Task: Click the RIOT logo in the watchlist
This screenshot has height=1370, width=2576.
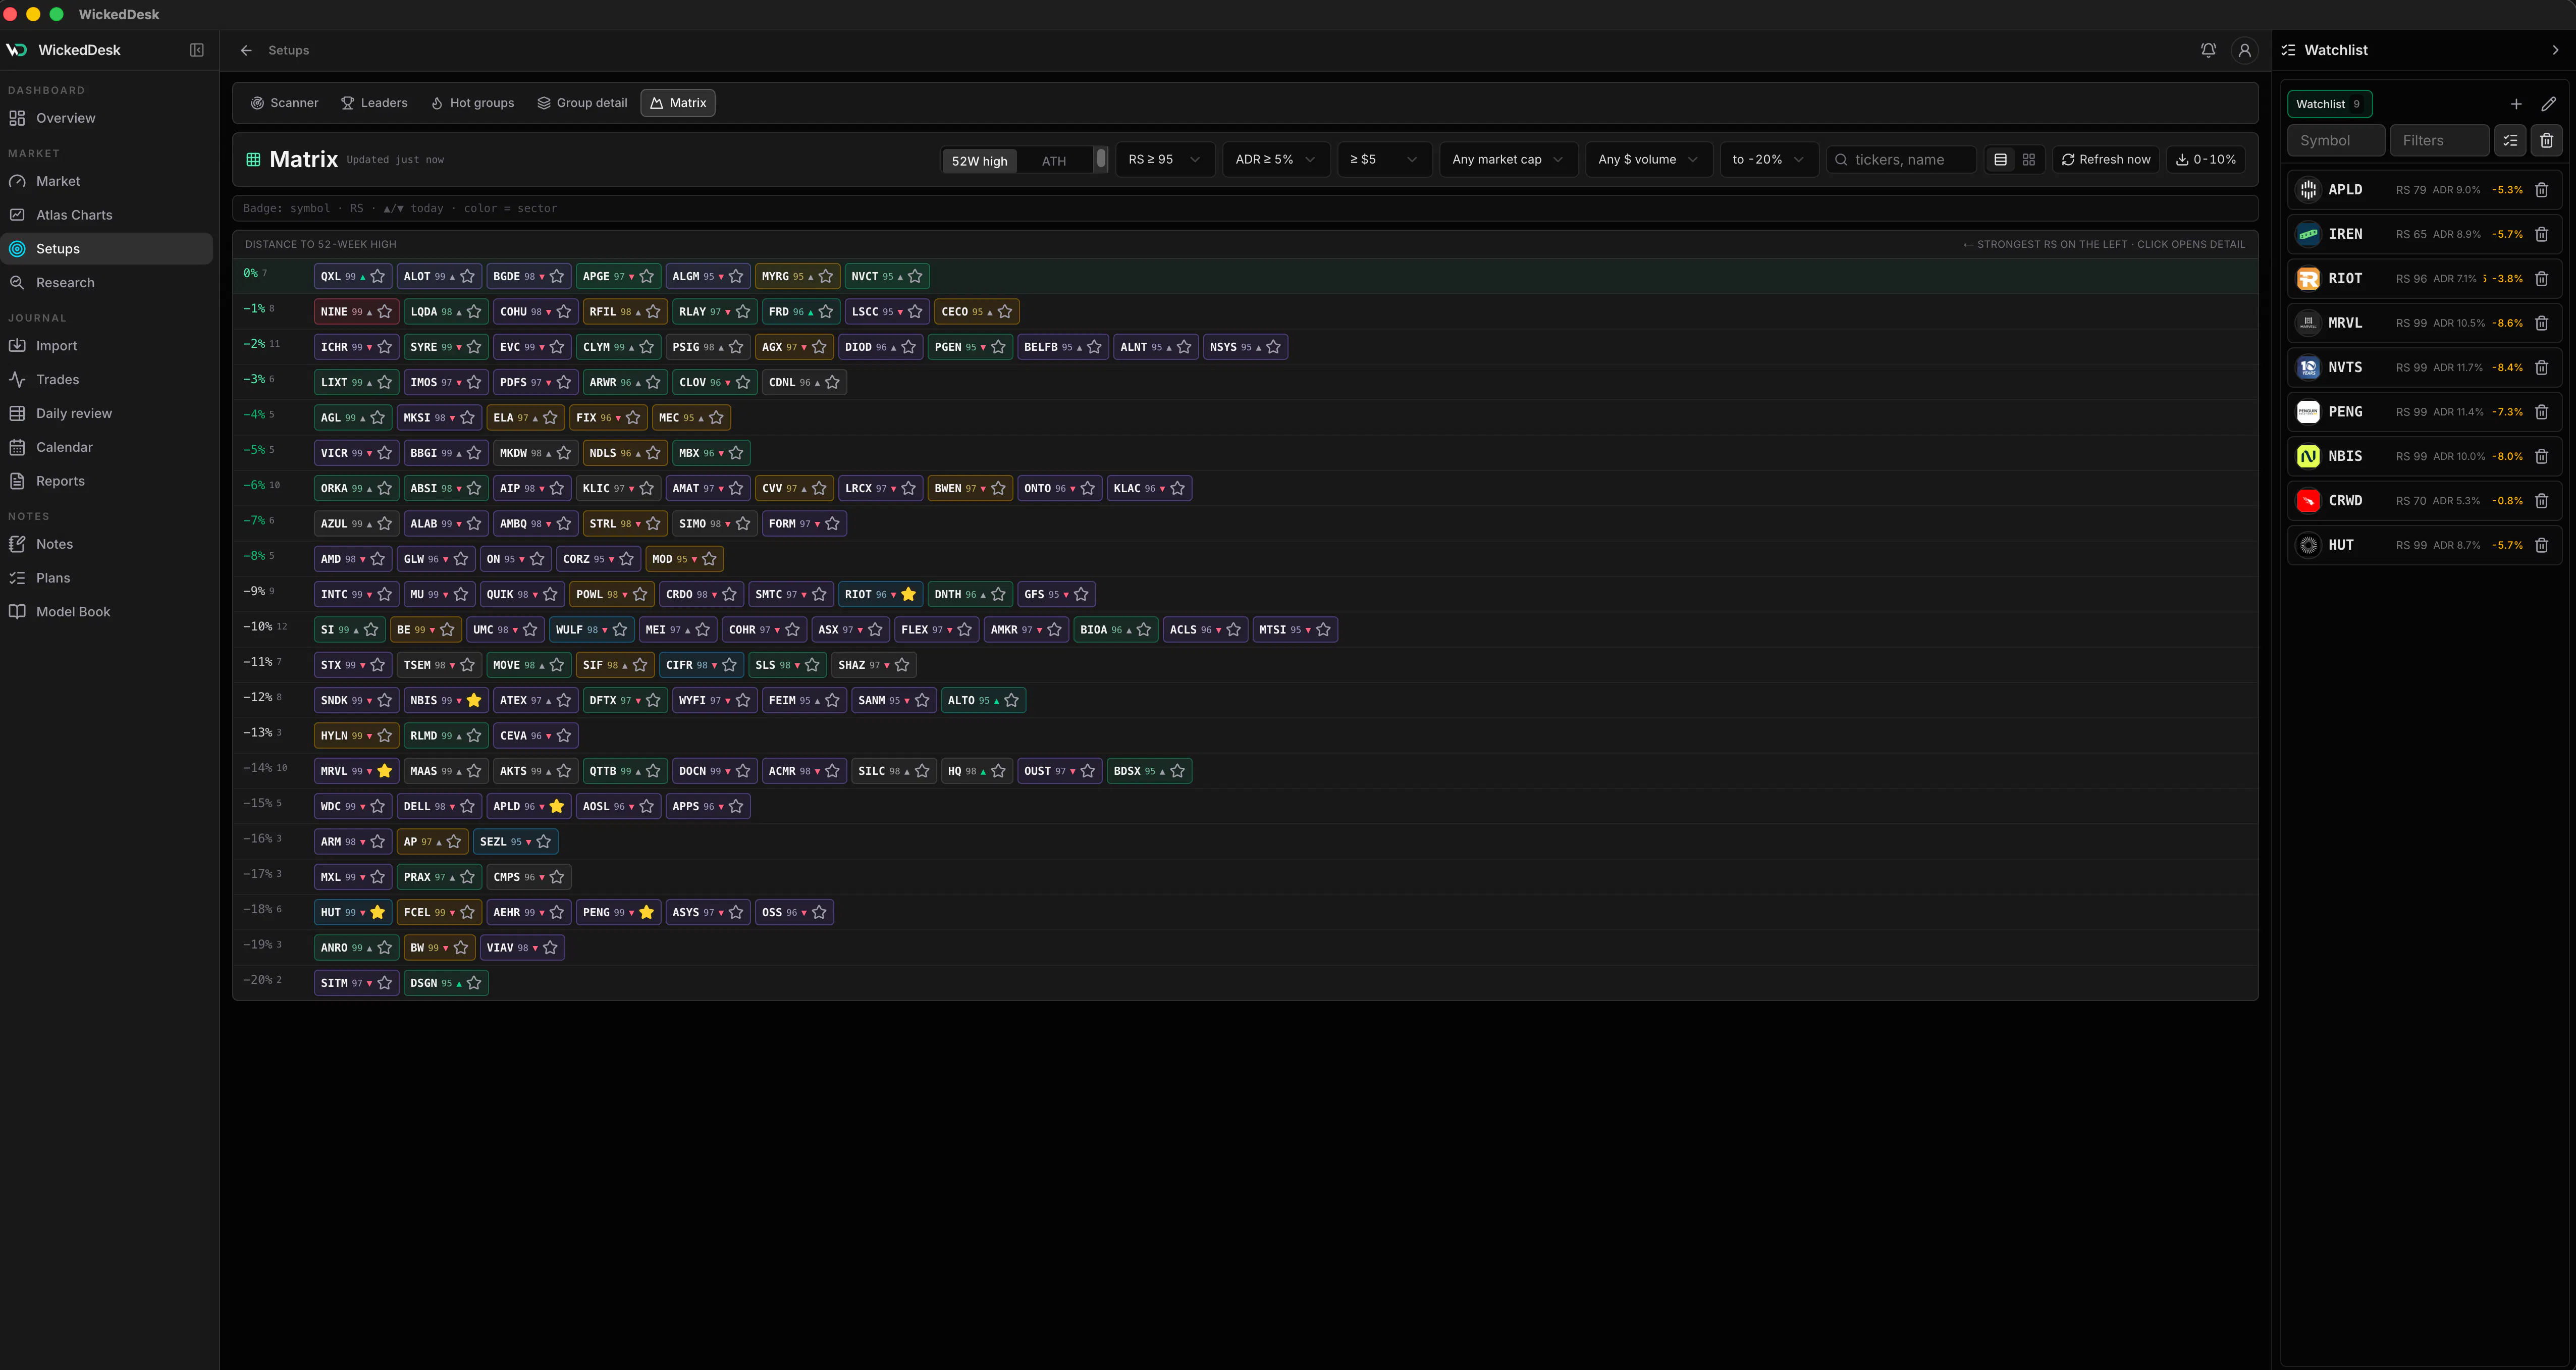Action: pos(2308,279)
